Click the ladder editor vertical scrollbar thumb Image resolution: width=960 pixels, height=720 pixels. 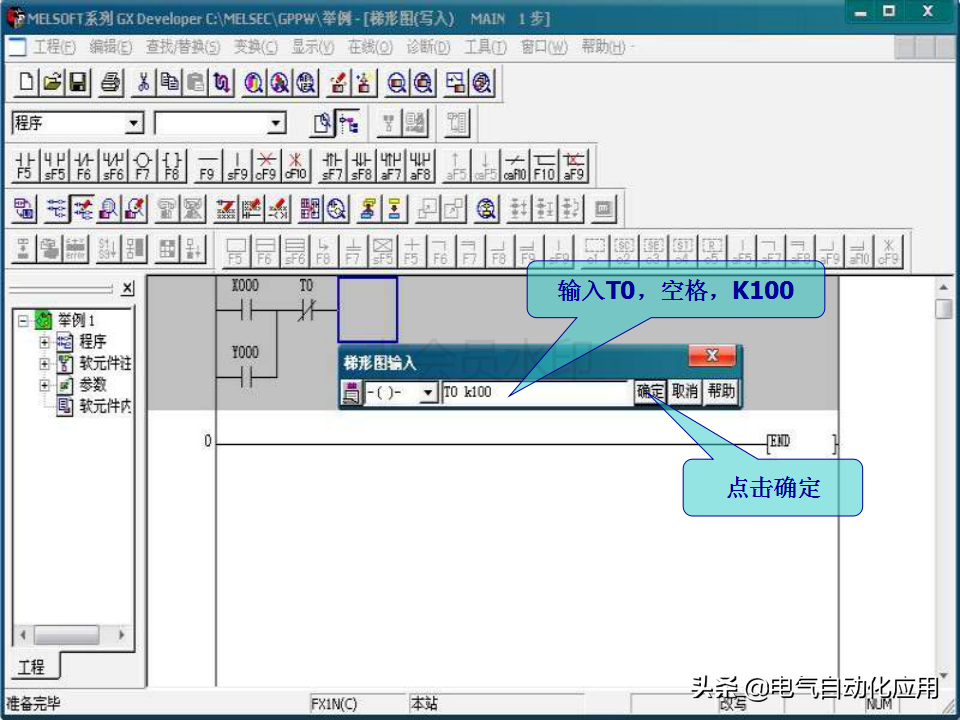(943, 309)
